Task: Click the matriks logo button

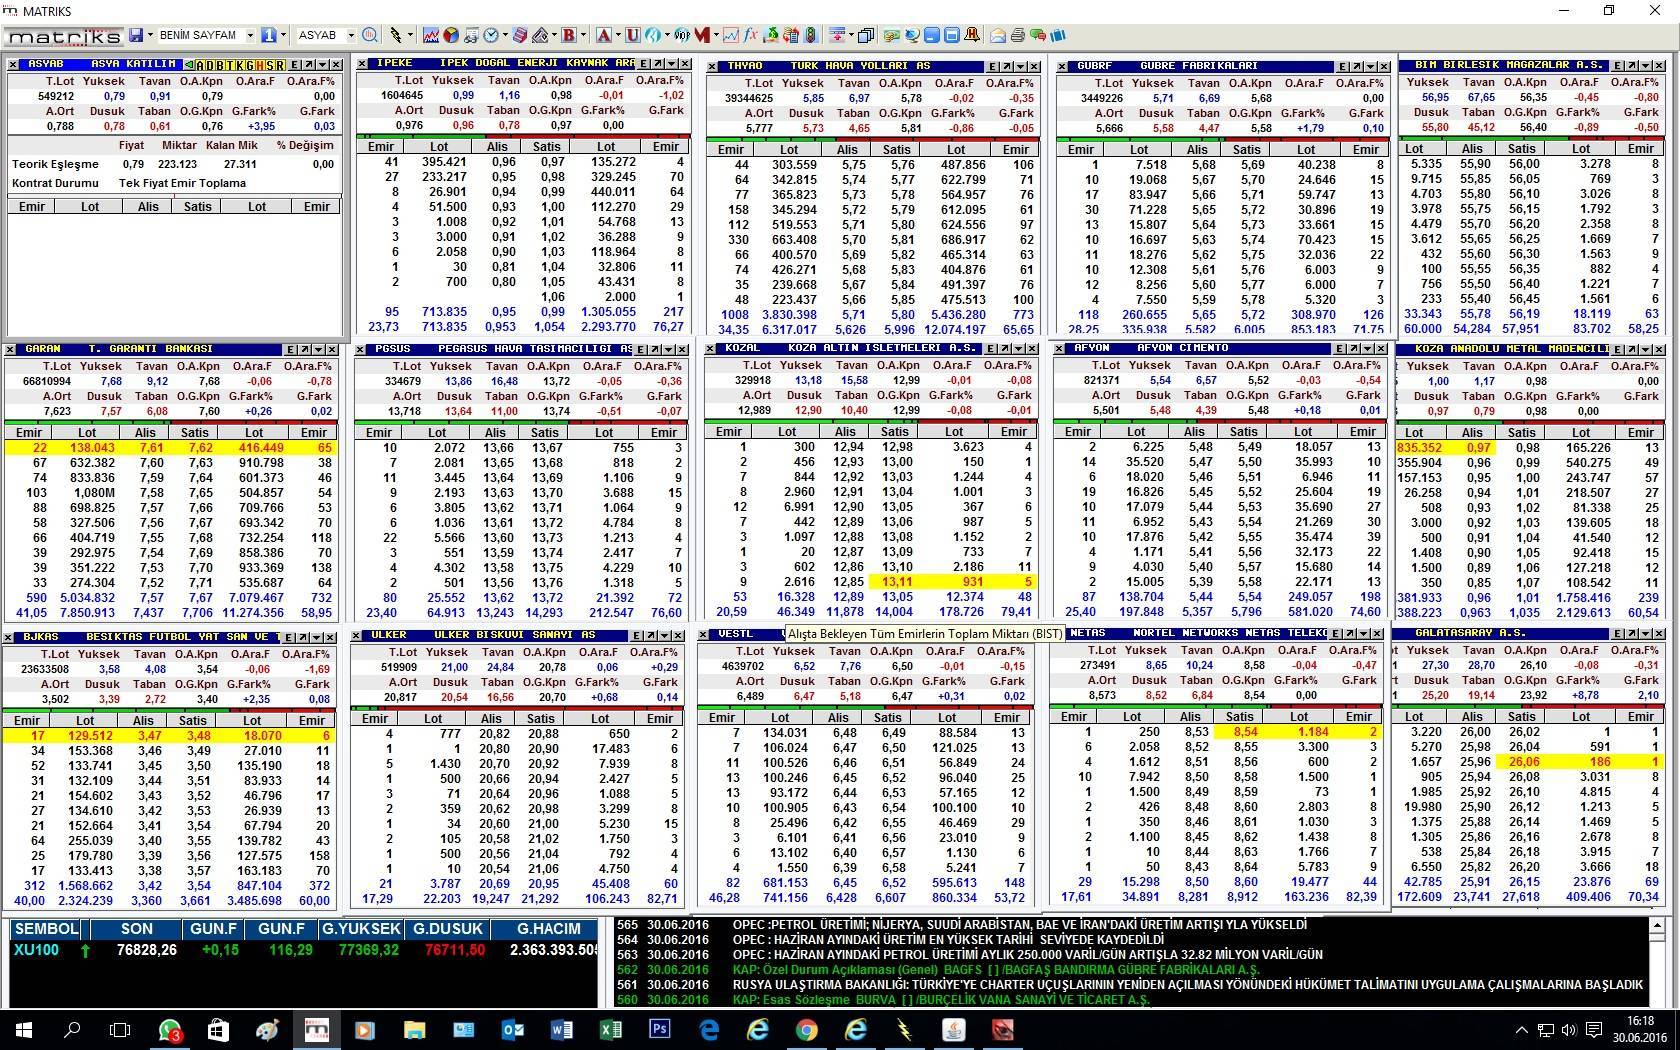Action: click(x=63, y=36)
